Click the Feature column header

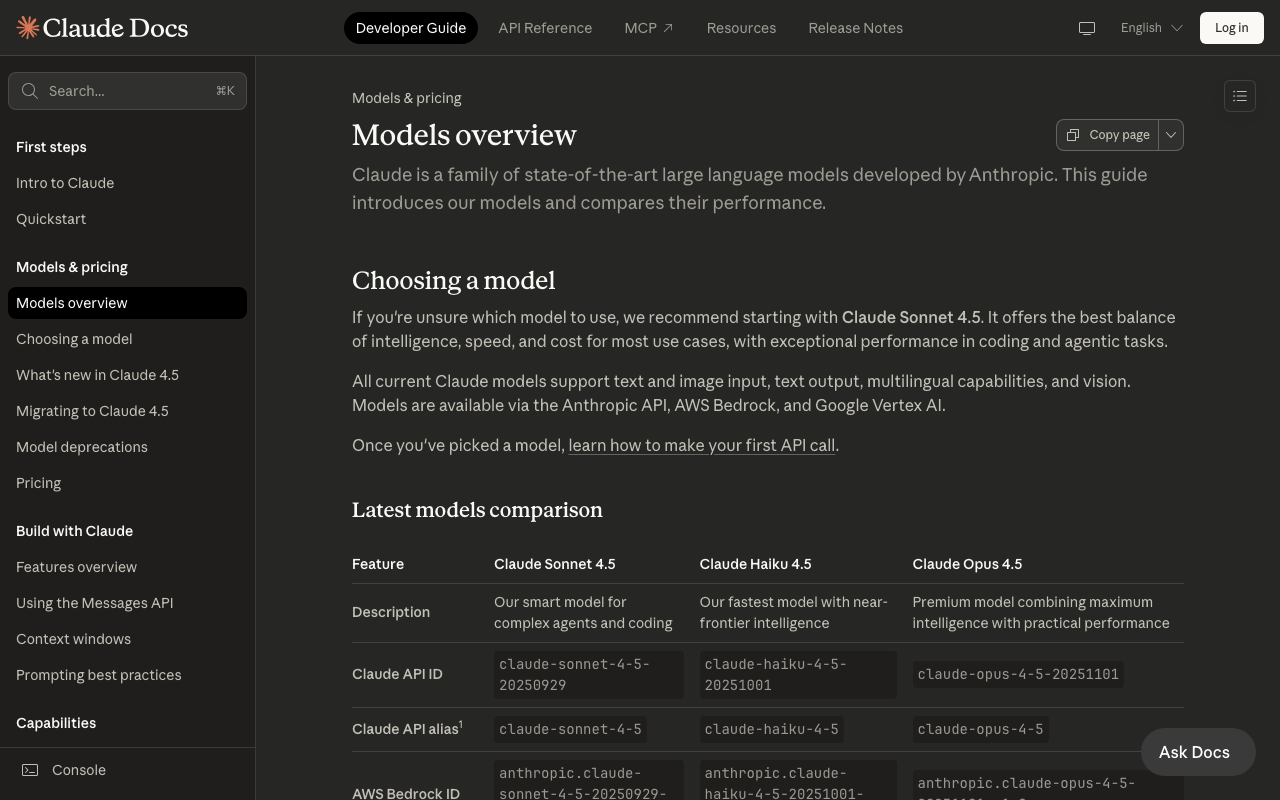[x=378, y=564]
